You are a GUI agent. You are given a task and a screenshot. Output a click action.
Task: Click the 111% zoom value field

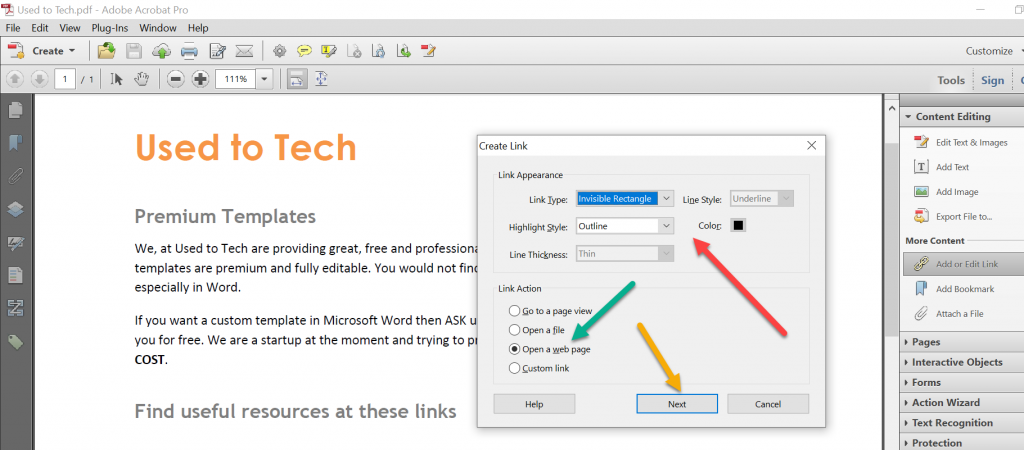pyautogui.click(x=235, y=79)
